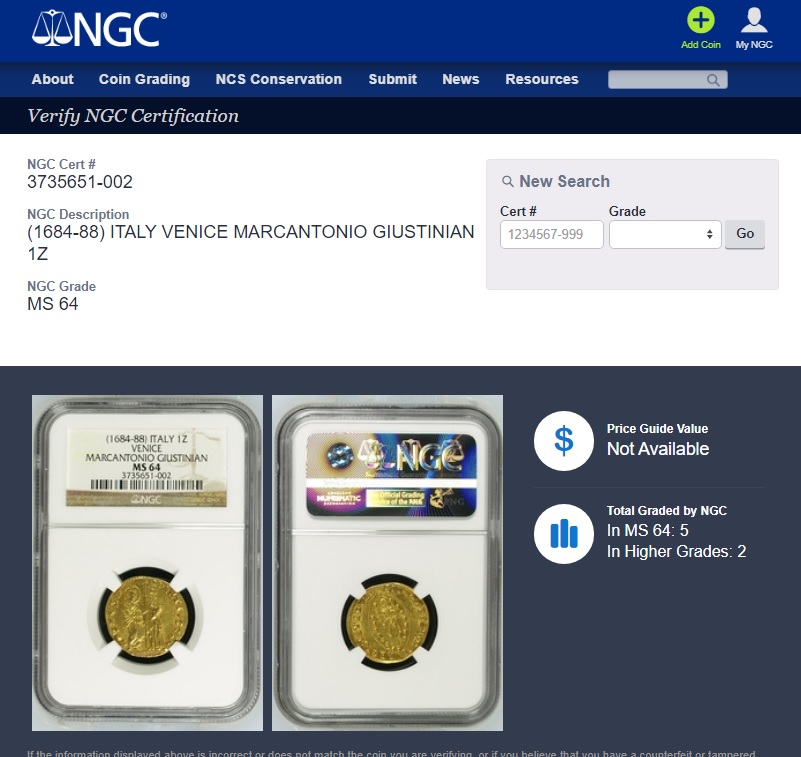Viewport: 801px width, 757px height.
Task: Click the Cert # input field
Action: point(552,234)
